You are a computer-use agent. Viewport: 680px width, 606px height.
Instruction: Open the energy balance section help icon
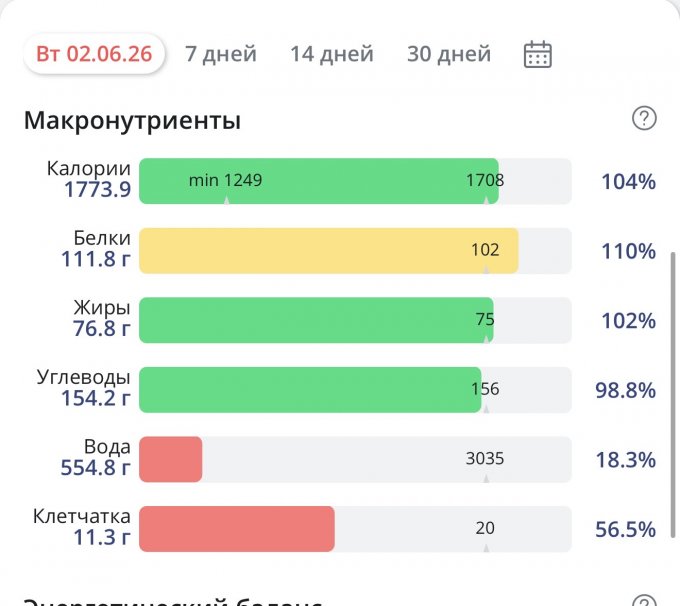[x=644, y=601]
